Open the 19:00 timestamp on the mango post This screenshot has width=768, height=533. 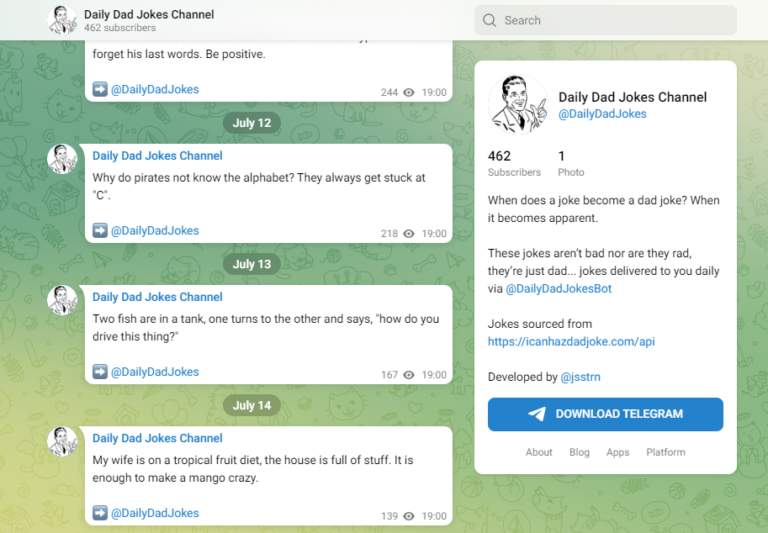click(x=434, y=516)
